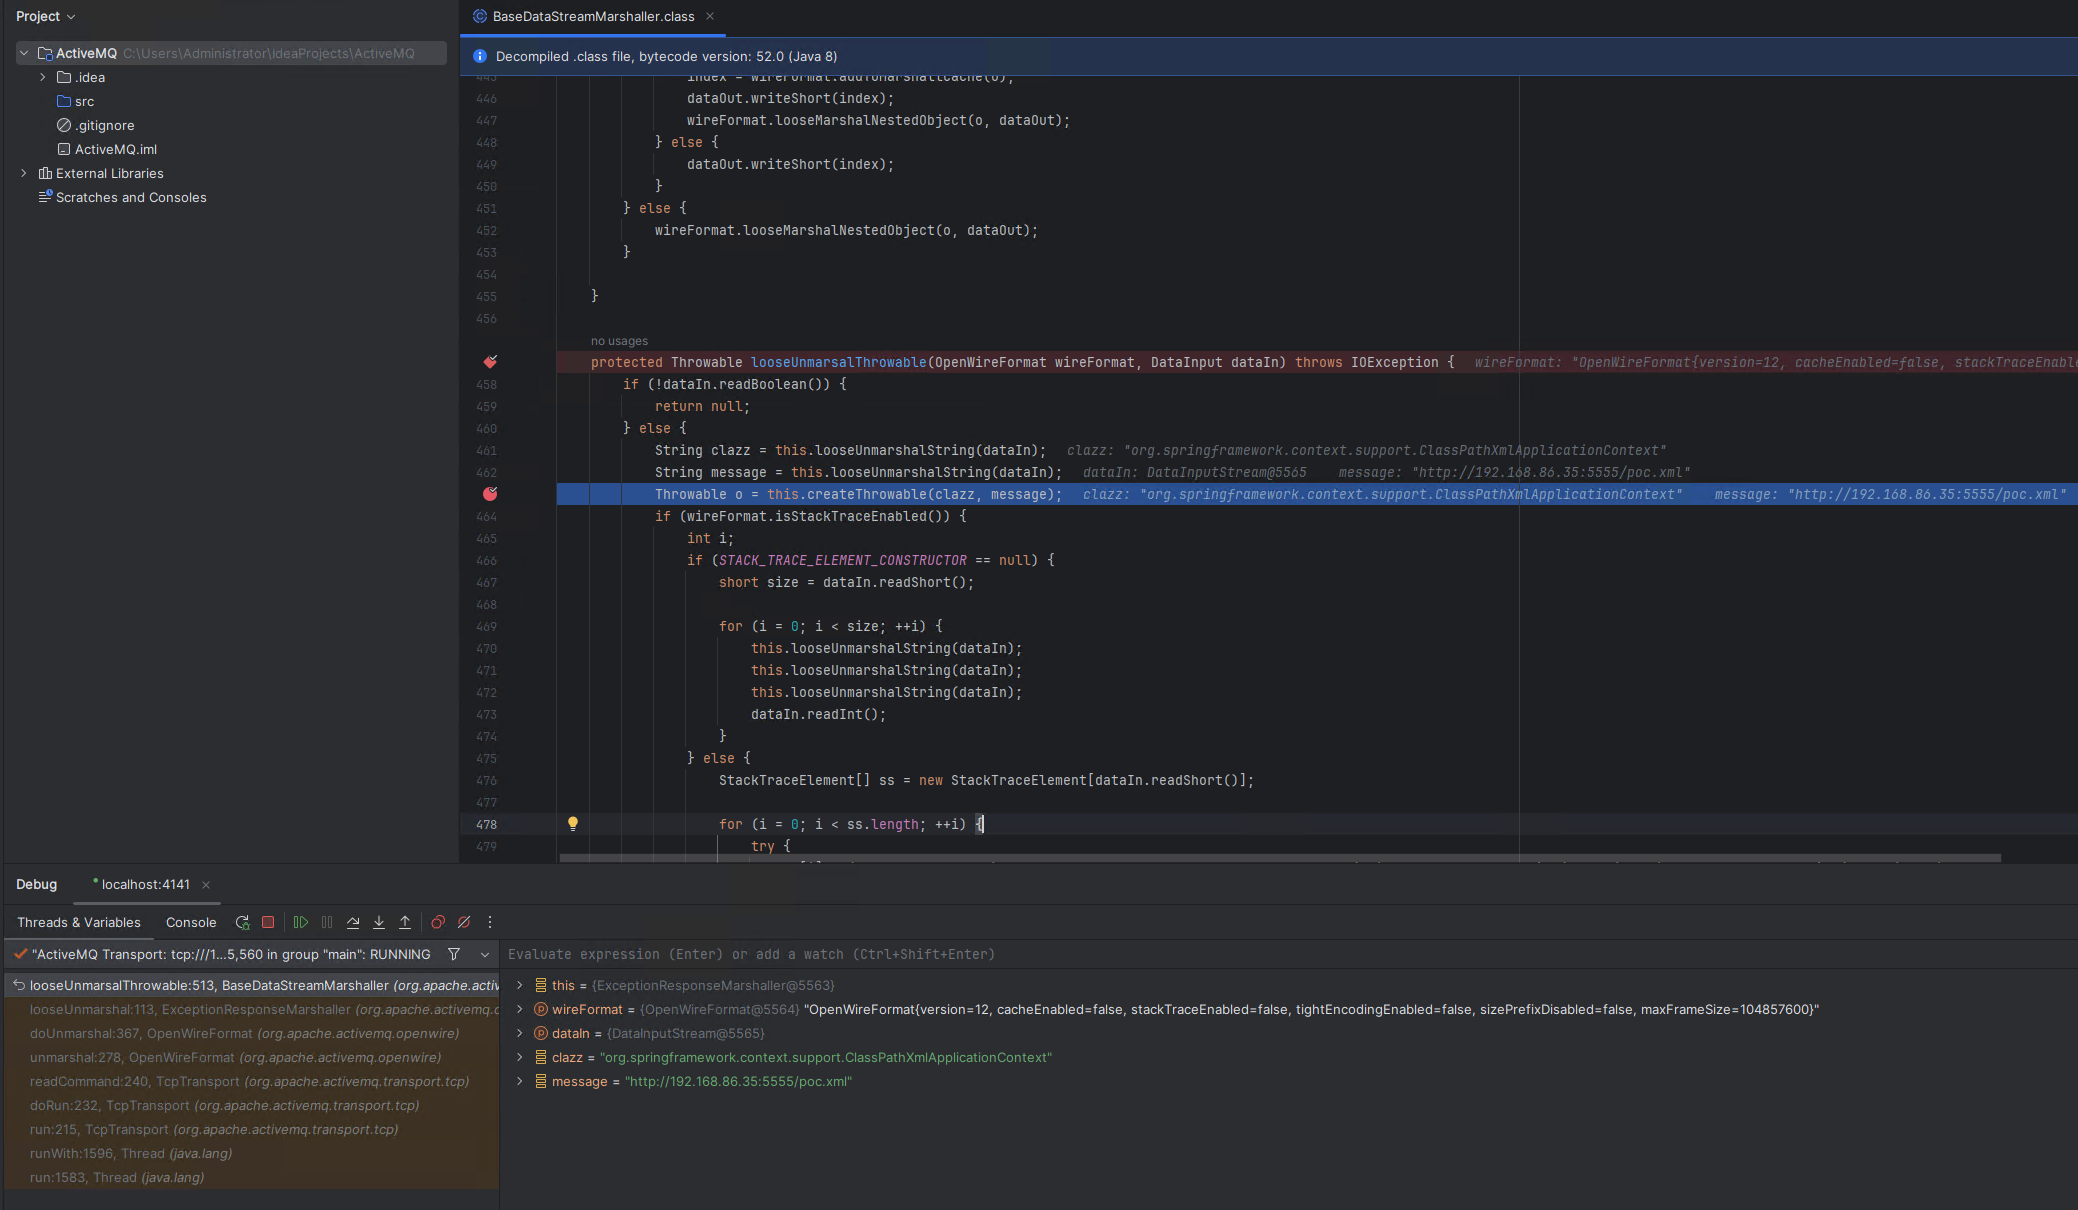Image resolution: width=2078 pixels, height=1210 pixels.
Task: Switch to the Console tab
Action: tap(191, 922)
